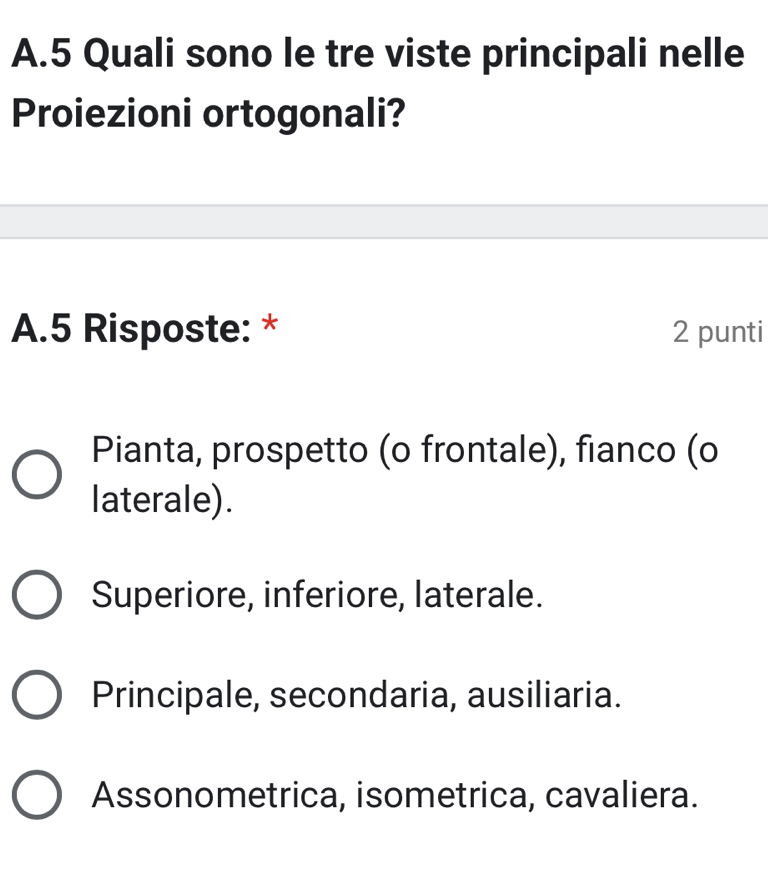Click the 'Proiezioni ortogonali?' heading line
The height and width of the screenshot is (883, 768).
[x=208, y=113]
